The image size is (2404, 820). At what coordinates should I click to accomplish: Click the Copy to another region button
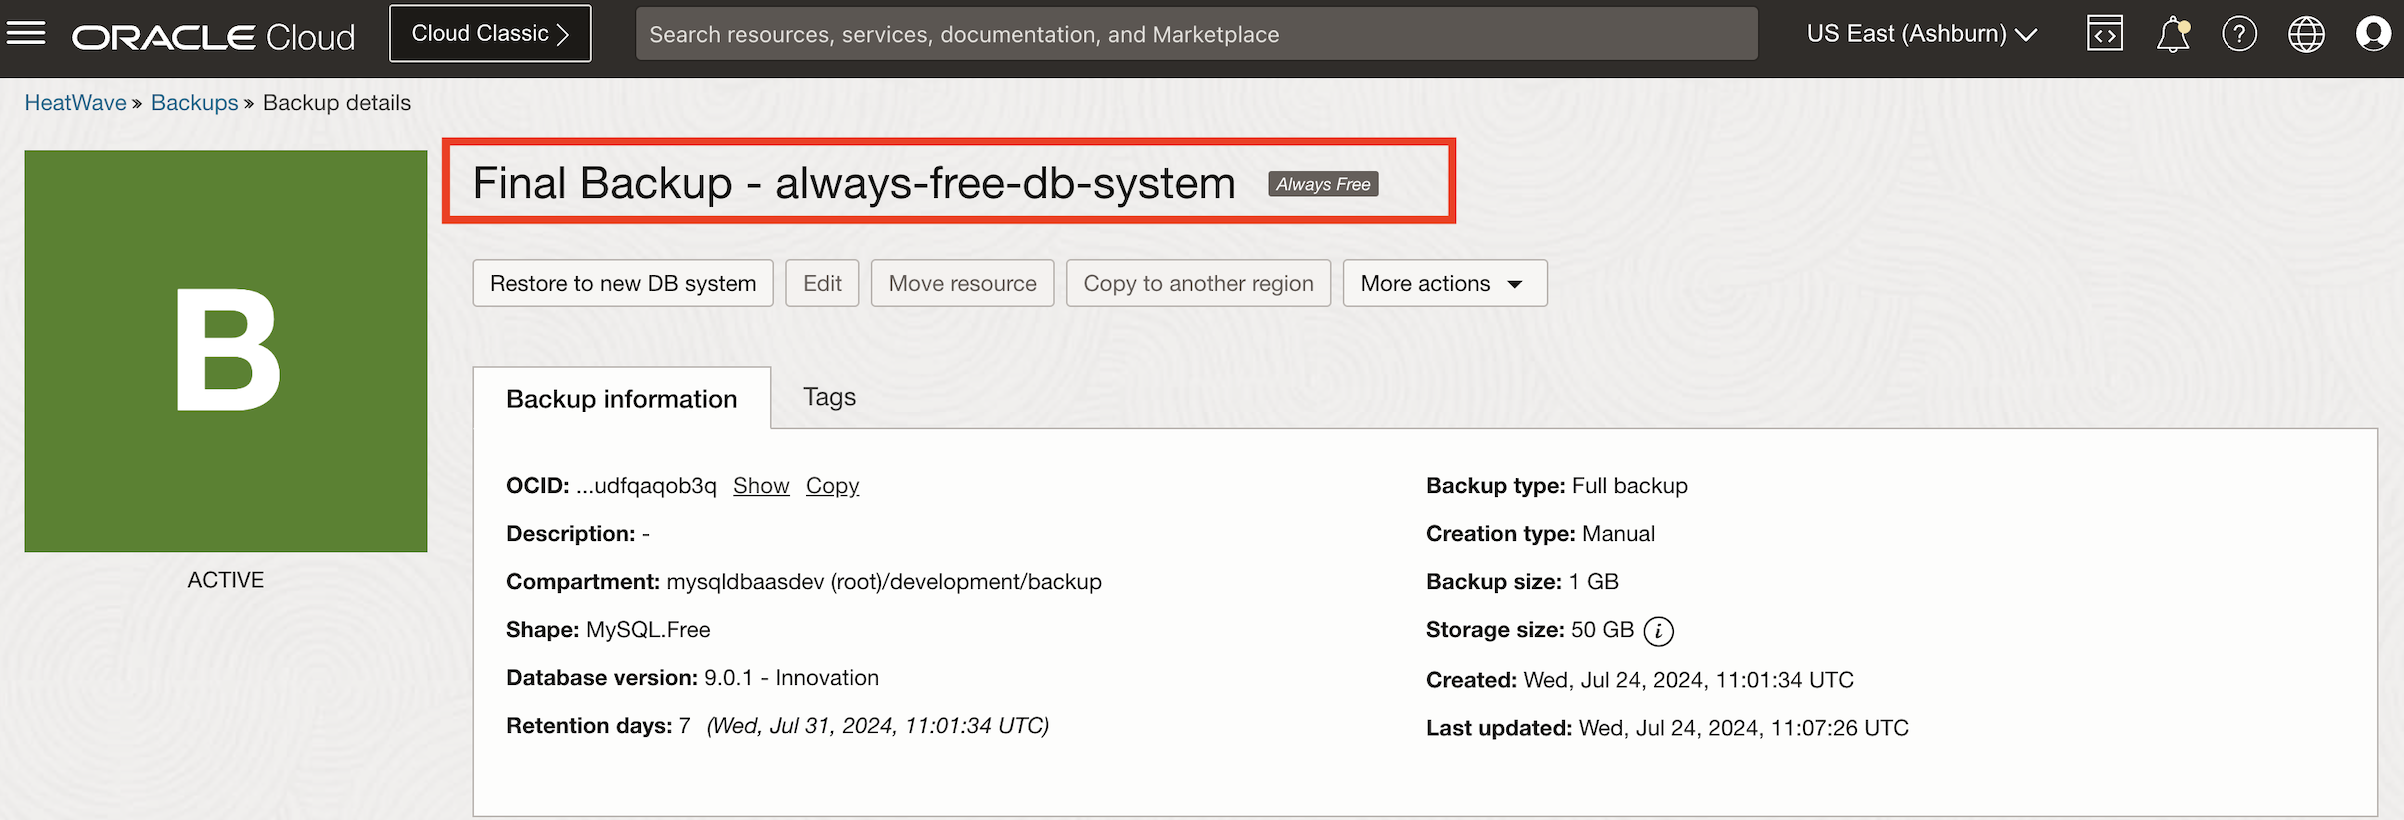click(1198, 284)
